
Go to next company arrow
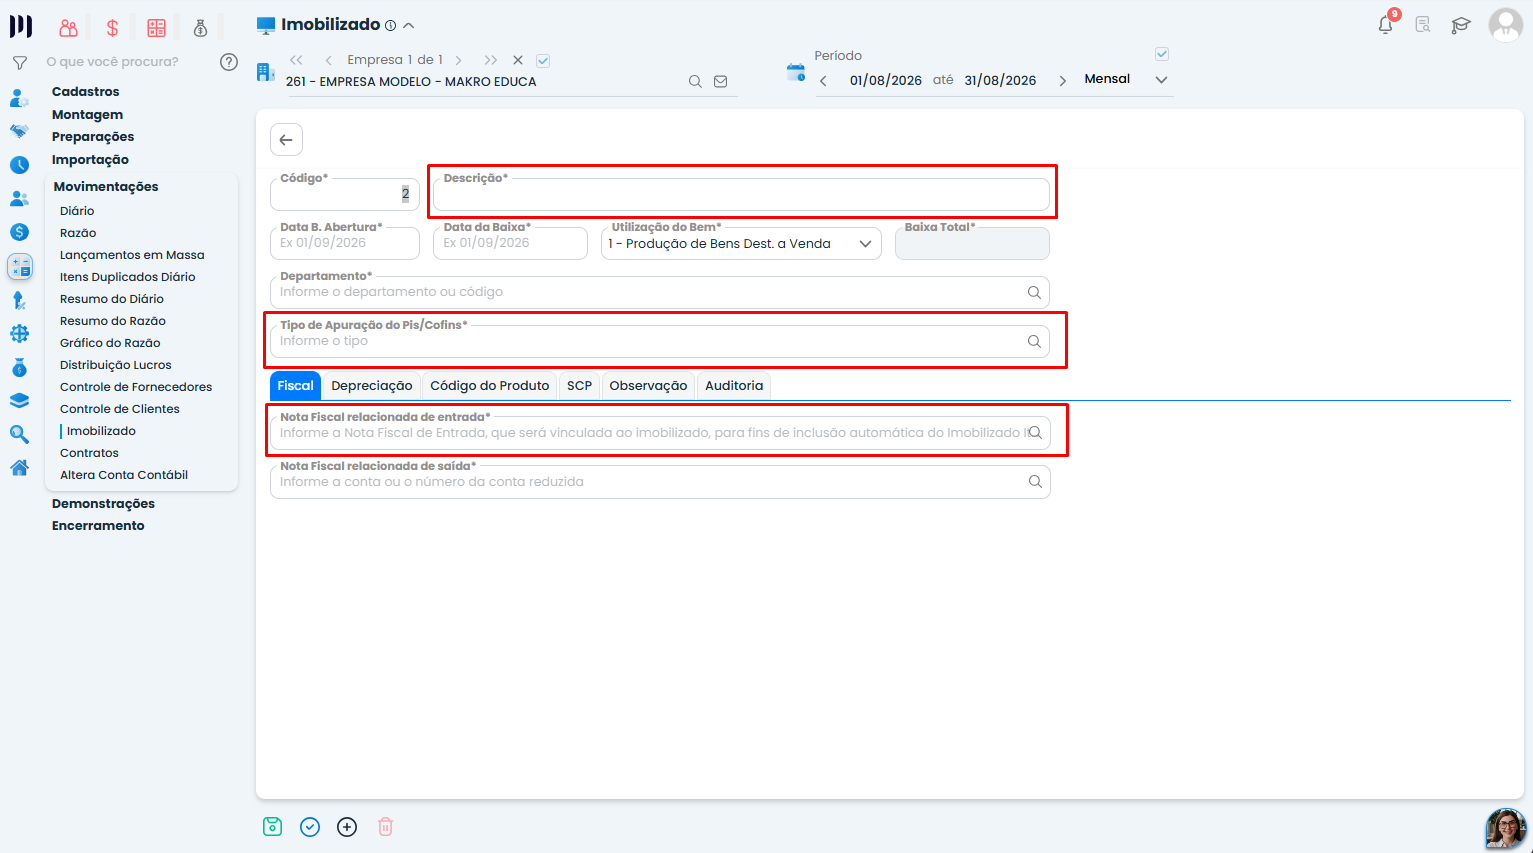click(x=458, y=60)
